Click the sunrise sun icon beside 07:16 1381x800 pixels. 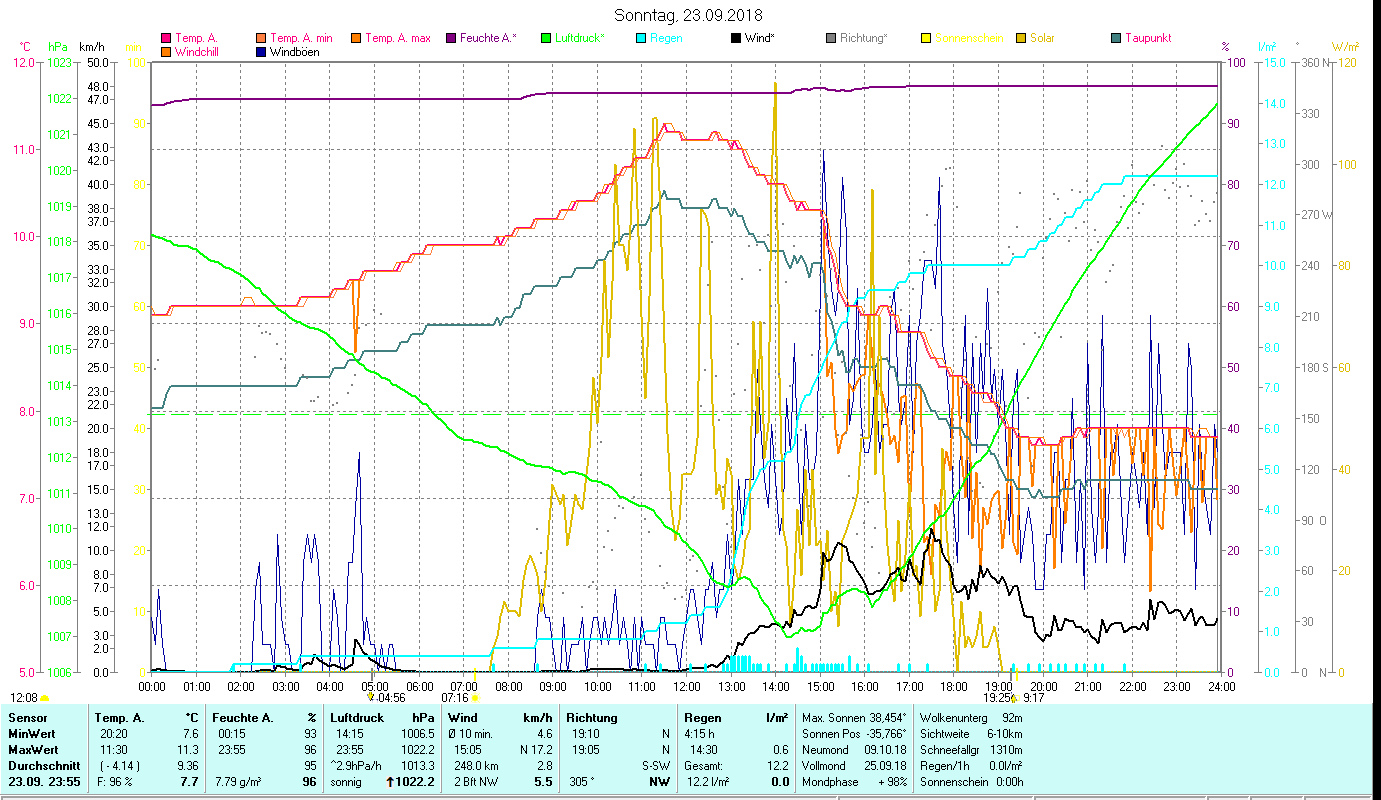click(x=474, y=698)
